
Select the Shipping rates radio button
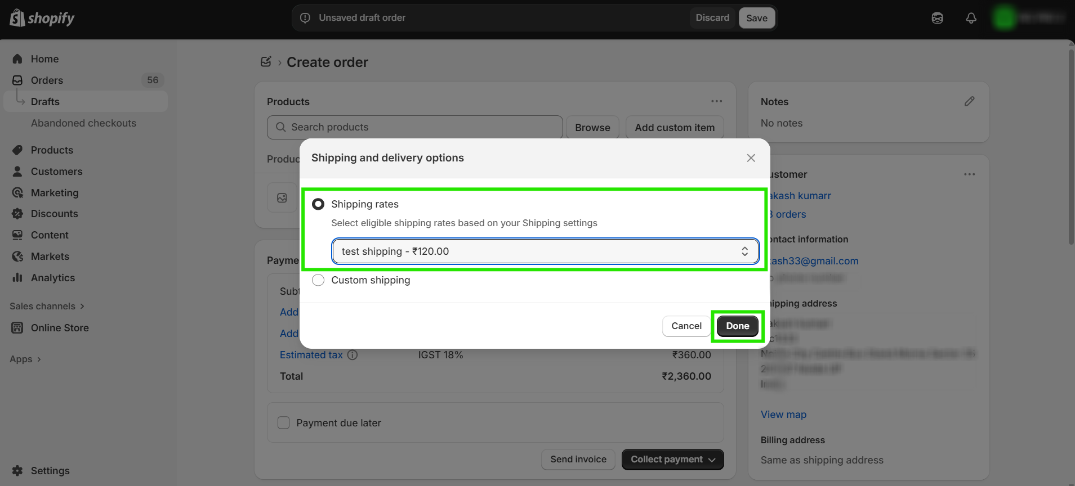pyautogui.click(x=318, y=204)
